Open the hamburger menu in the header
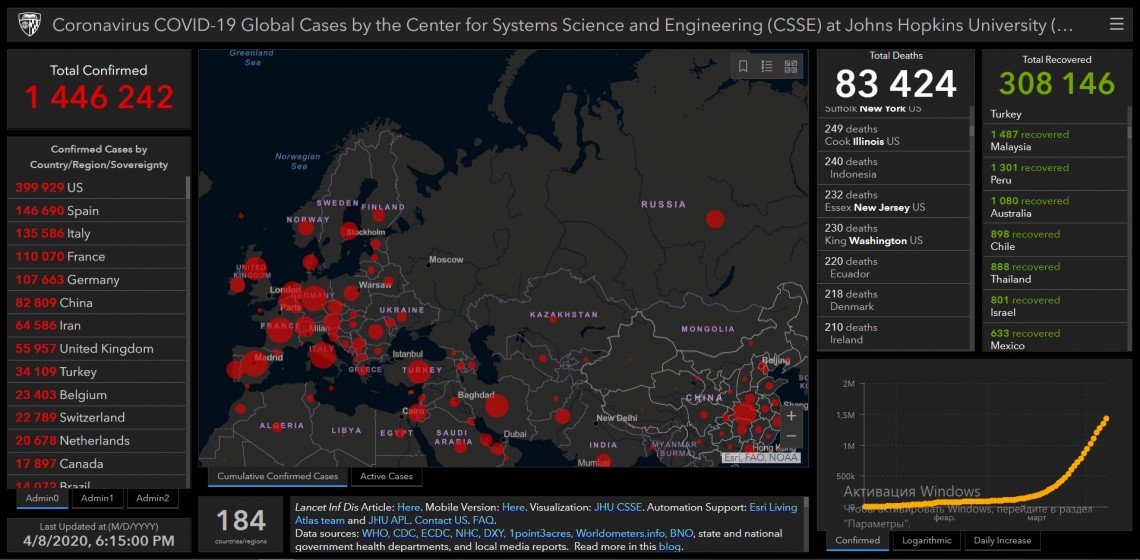 [x=1116, y=24]
